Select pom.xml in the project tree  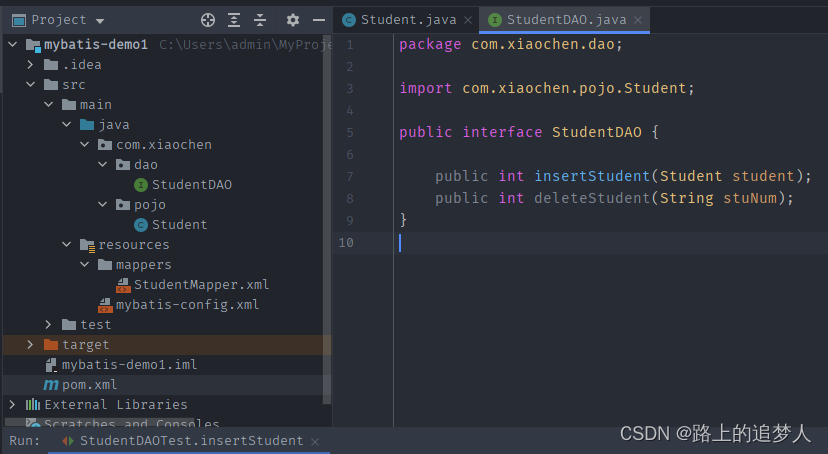pyautogui.click(x=89, y=385)
